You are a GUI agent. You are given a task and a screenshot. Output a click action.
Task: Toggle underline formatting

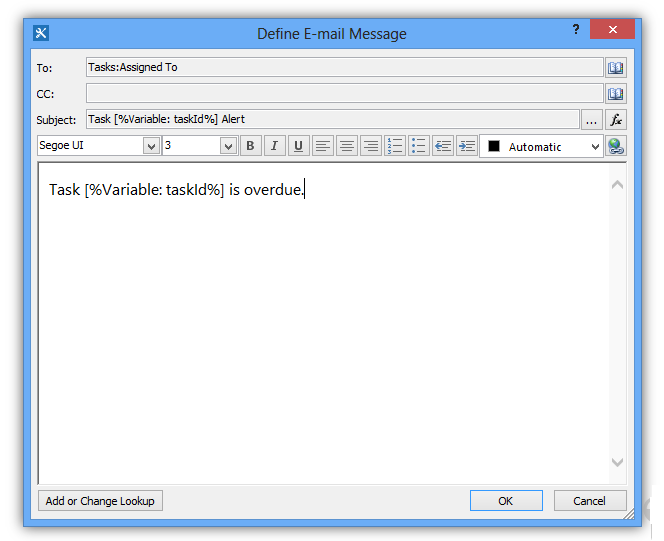(298, 146)
